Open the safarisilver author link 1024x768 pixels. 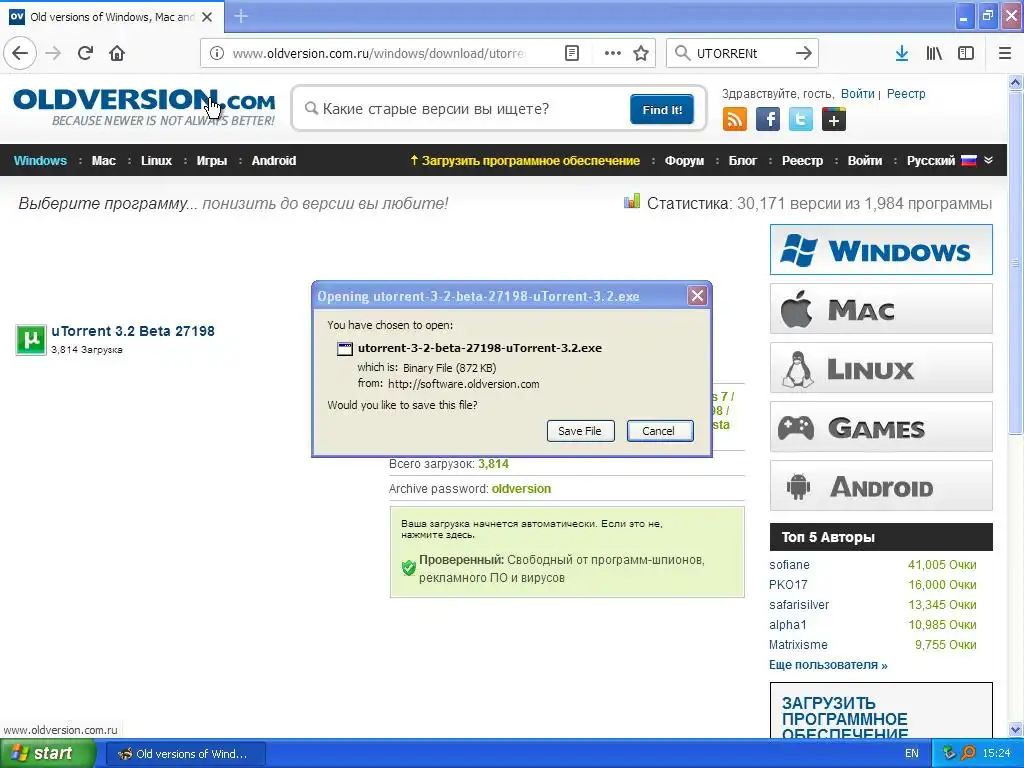tap(799, 605)
